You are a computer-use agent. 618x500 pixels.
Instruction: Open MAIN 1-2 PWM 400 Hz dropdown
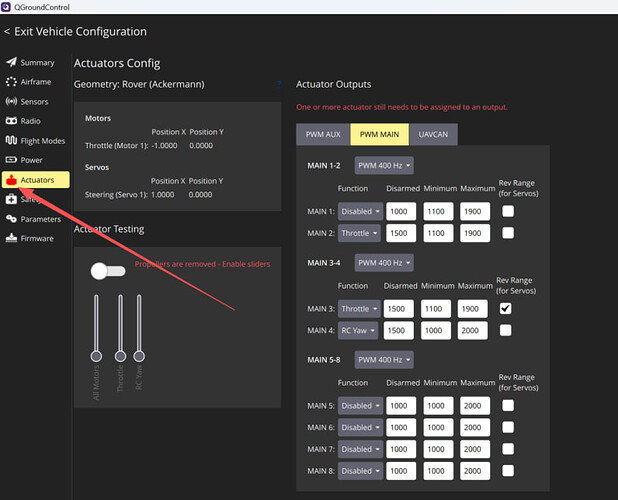coord(384,165)
